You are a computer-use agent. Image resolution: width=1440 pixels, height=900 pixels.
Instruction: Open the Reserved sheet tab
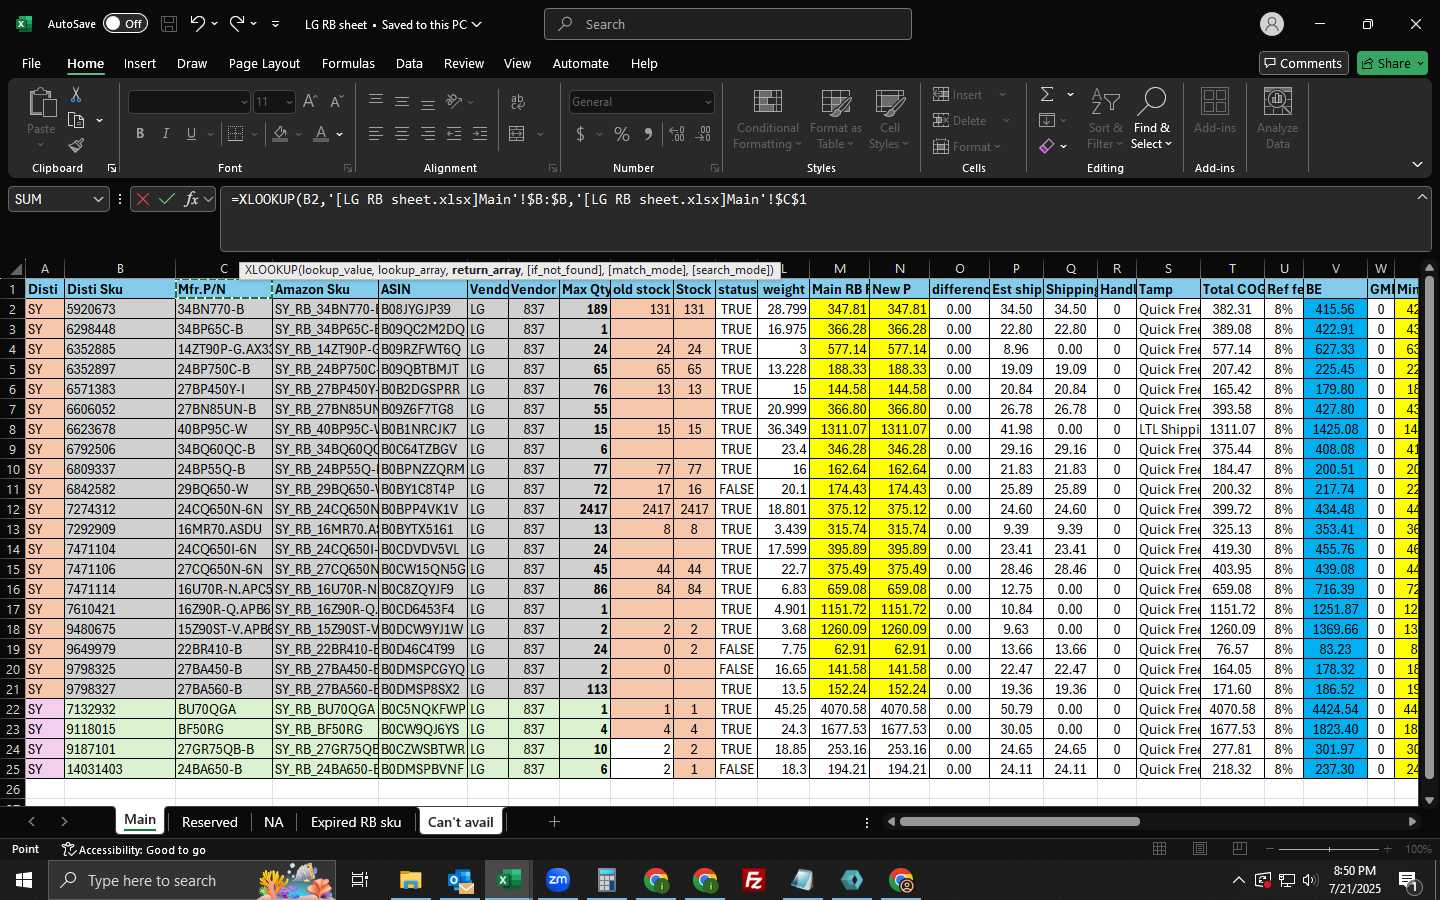coord(210,822)
